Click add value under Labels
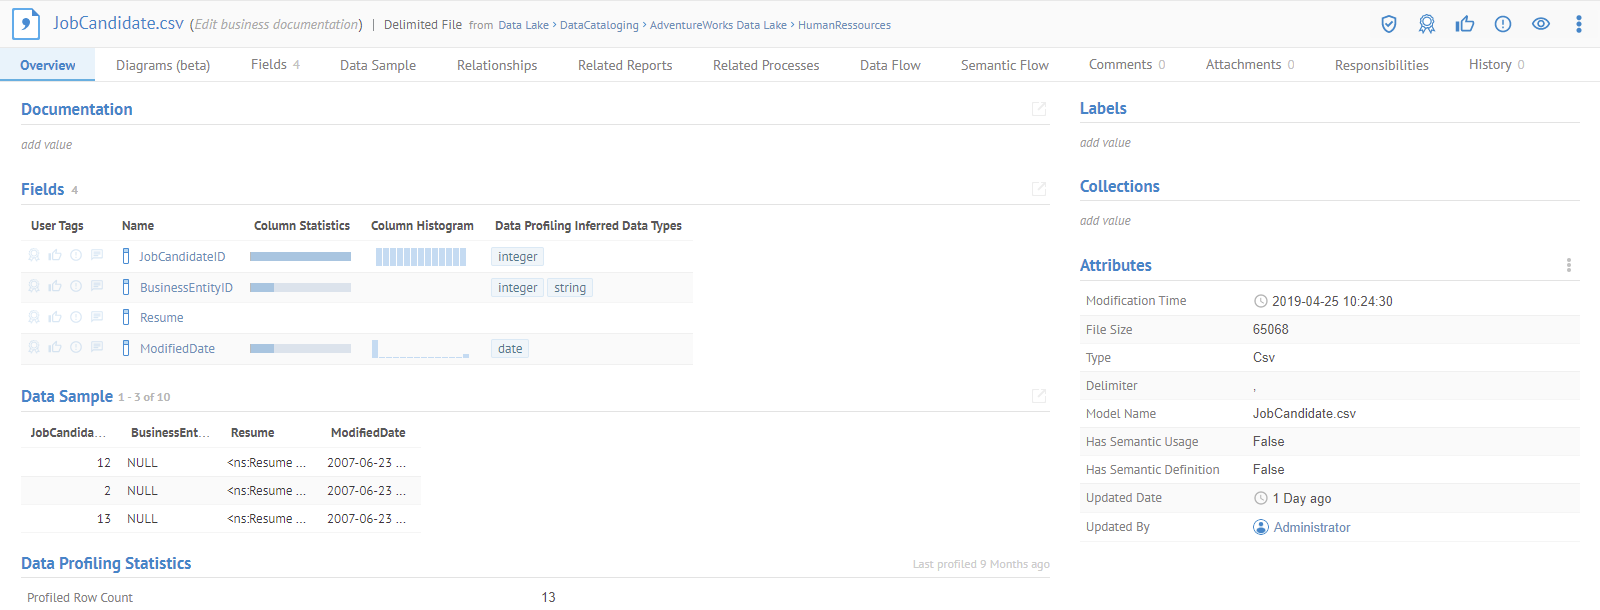The height and width of the screenshot is (610, 1600). click(x=1105, y=143)
